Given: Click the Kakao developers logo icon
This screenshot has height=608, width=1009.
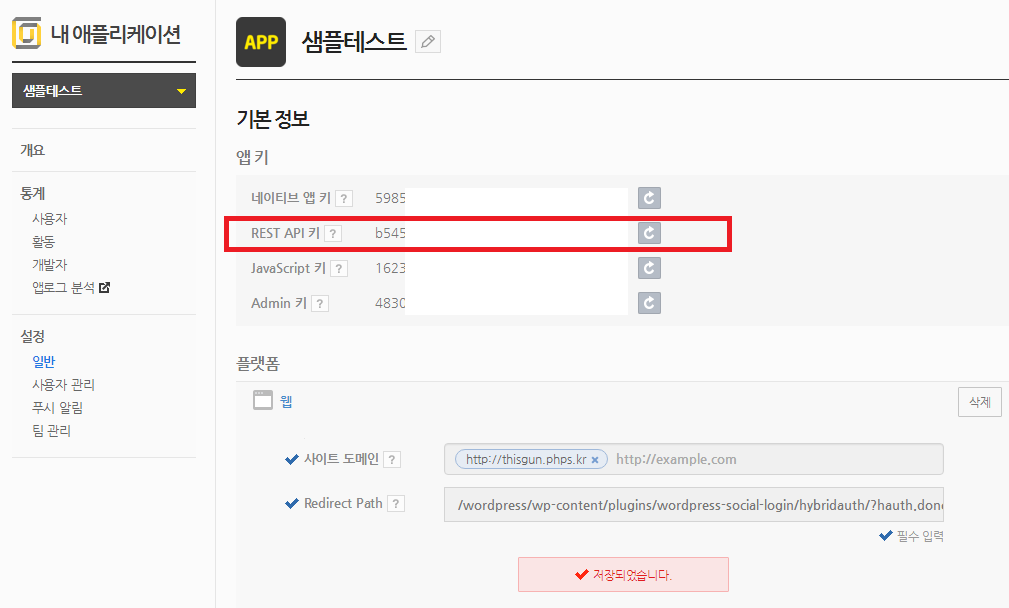Looking at the screenshot, I should coord(26,33).
